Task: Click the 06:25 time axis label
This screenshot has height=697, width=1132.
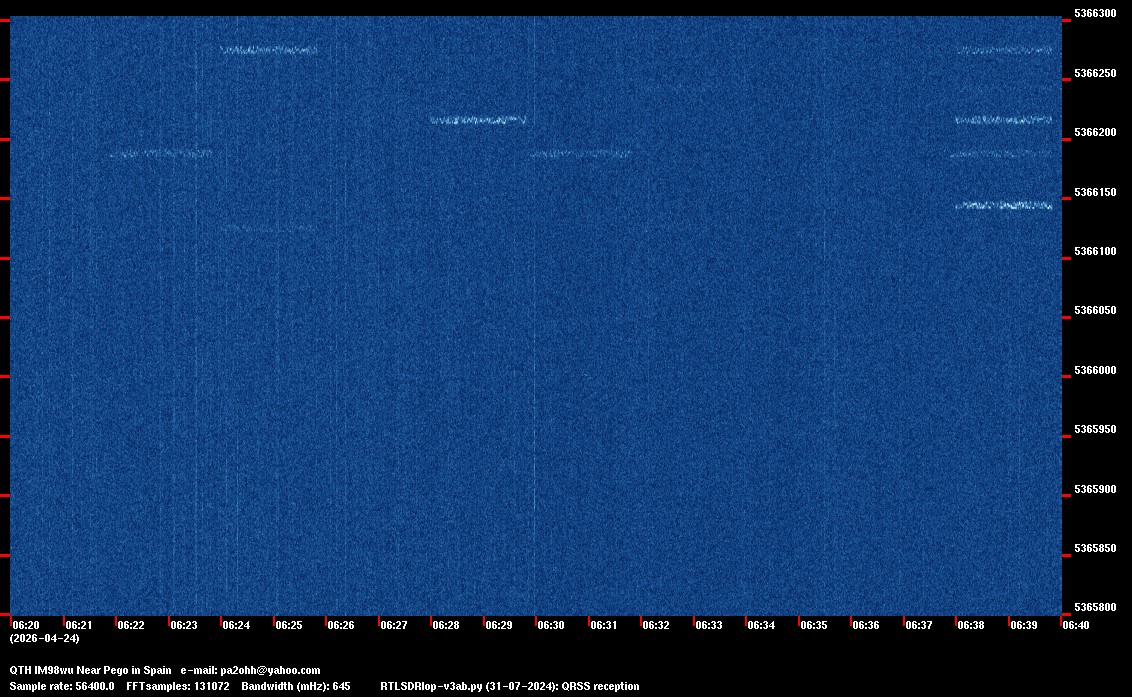Action: click(289, 625)
